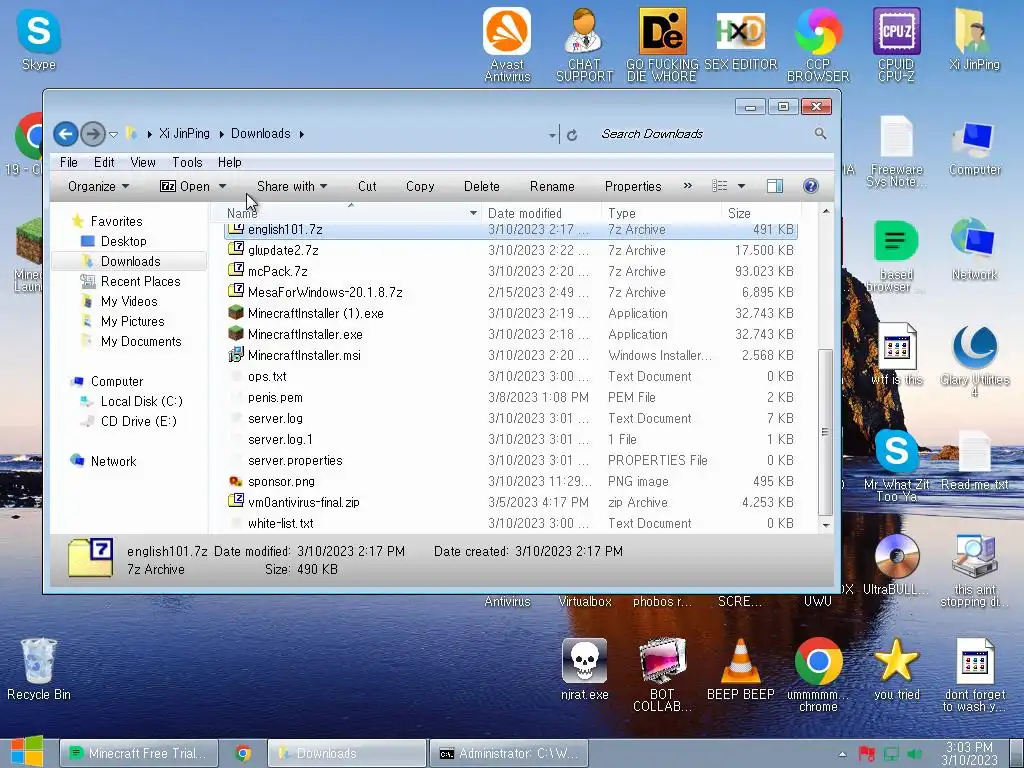
Task: Open the Organize dropdown menu
Action: pyautogui.click(x=99, y=186)
